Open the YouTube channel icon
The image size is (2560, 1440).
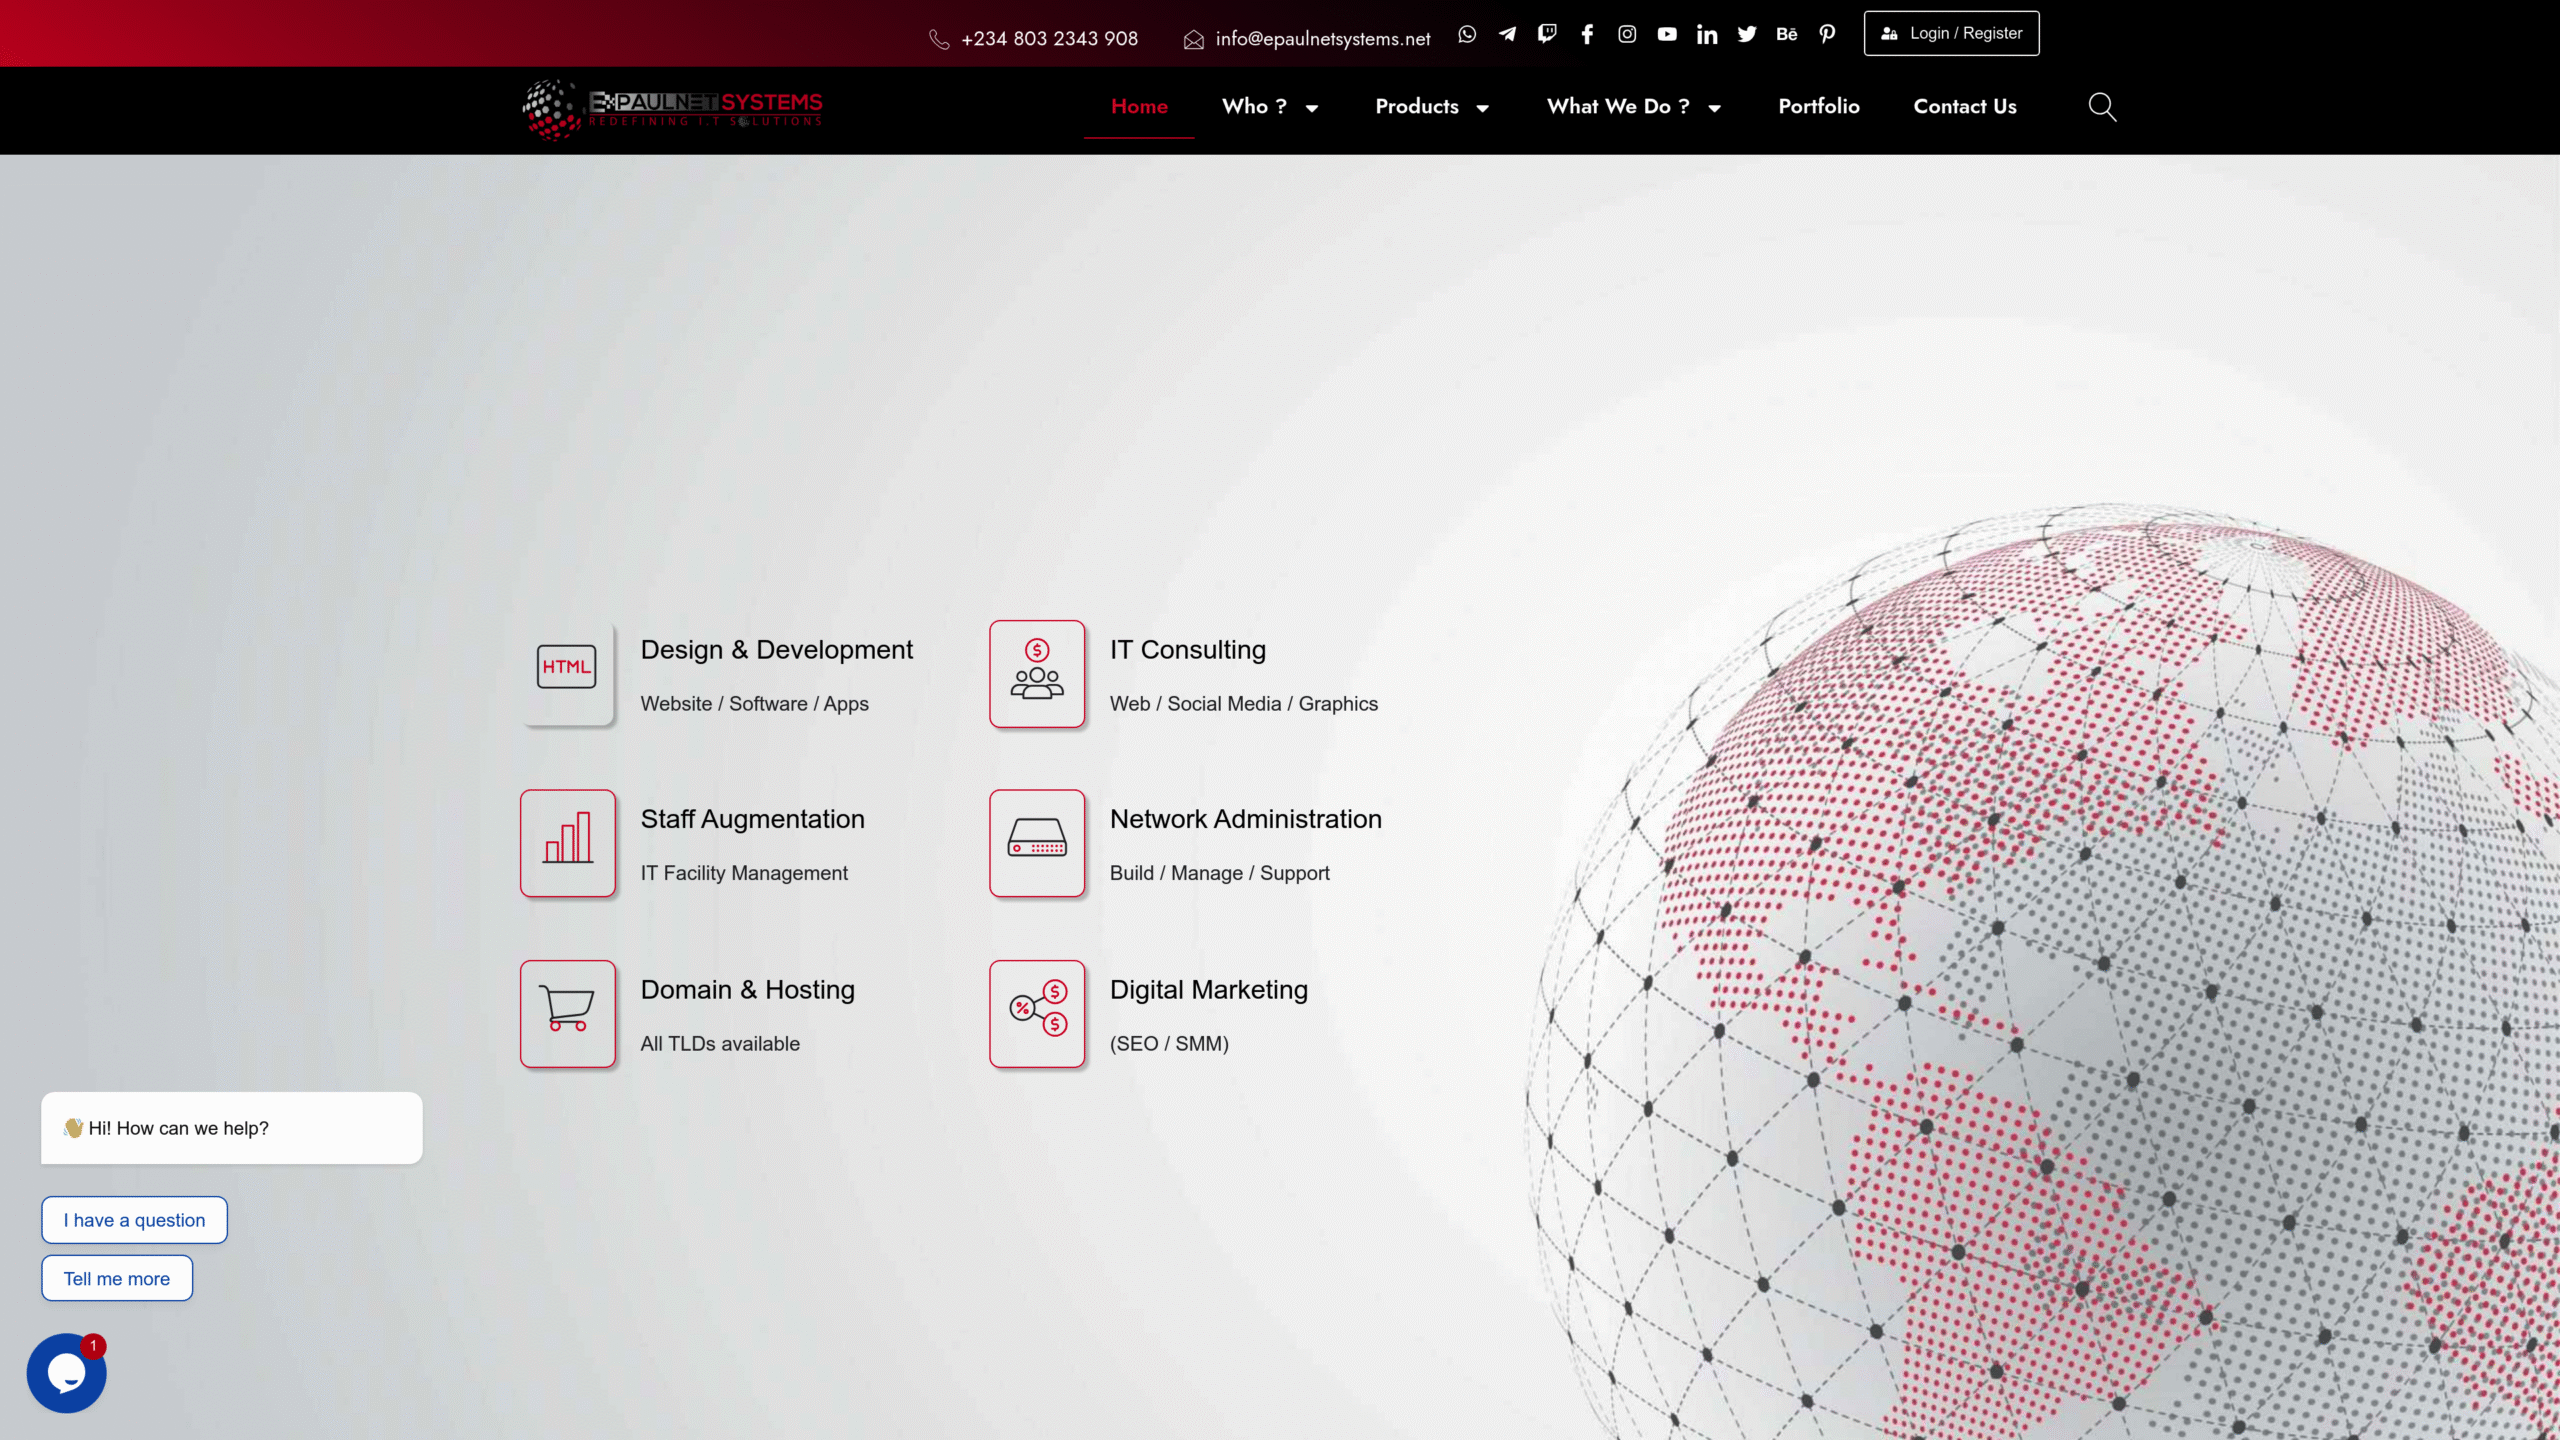[x=1667, y=34]
